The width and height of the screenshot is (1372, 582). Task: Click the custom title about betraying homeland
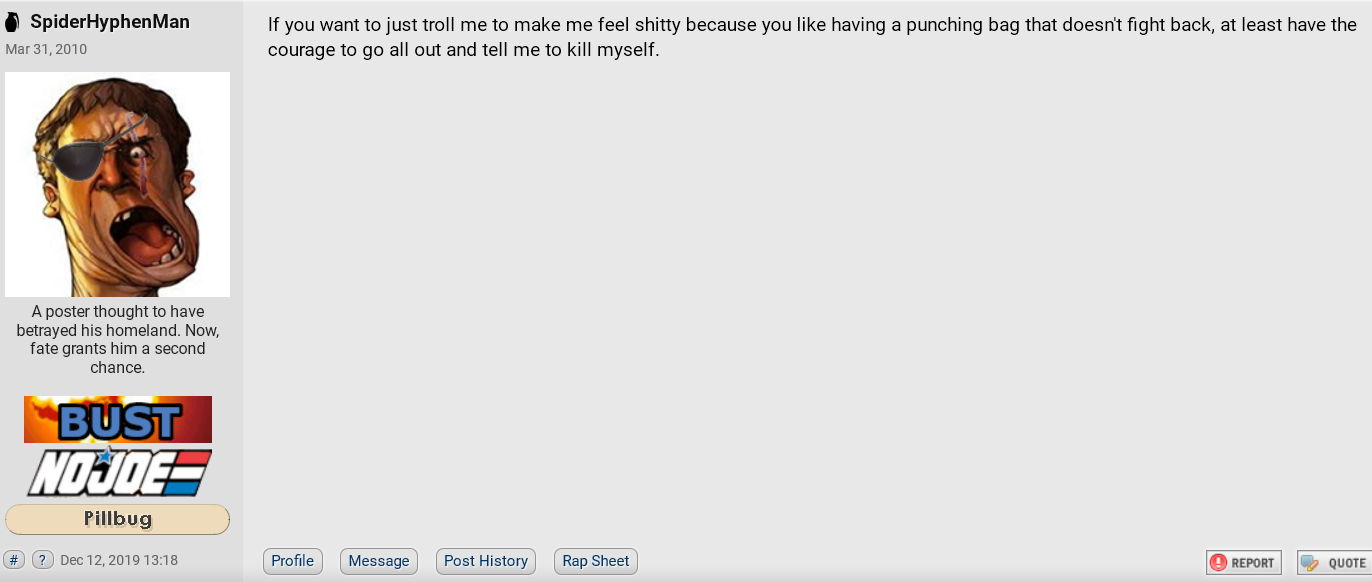(x=118, y=339)
